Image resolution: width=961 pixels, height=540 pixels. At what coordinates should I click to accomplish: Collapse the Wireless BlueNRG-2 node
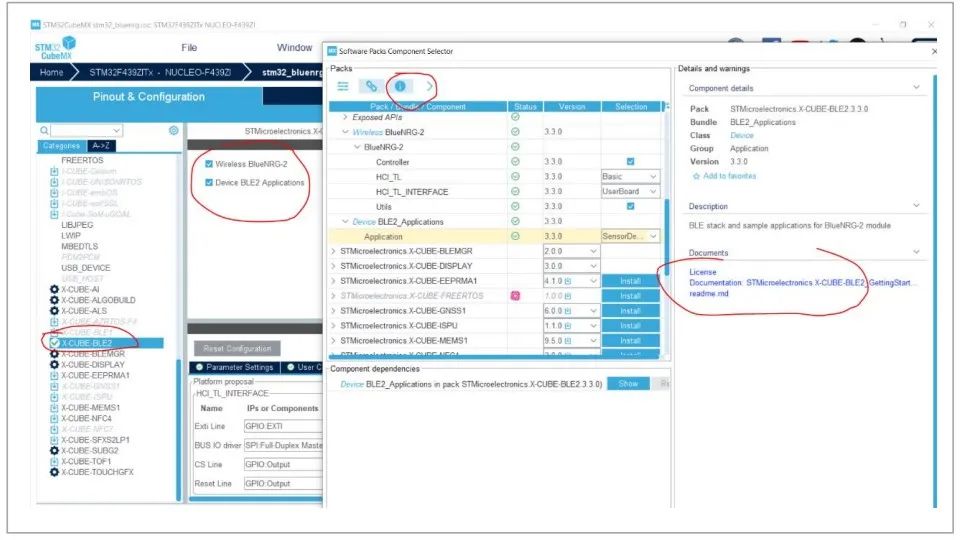pos(345,132)
